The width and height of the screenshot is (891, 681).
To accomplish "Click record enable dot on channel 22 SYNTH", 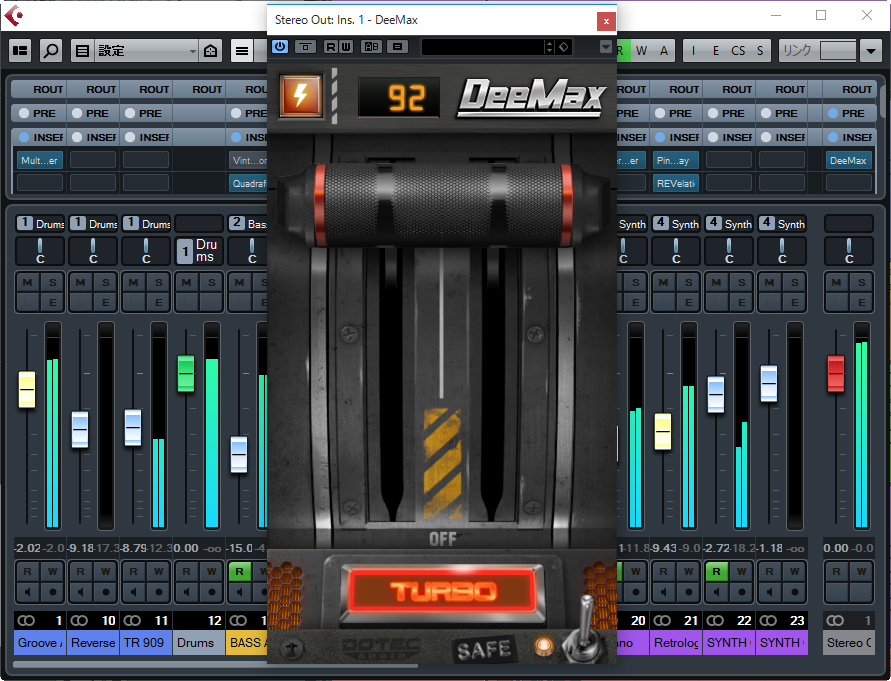I will (x=742, y=592).
